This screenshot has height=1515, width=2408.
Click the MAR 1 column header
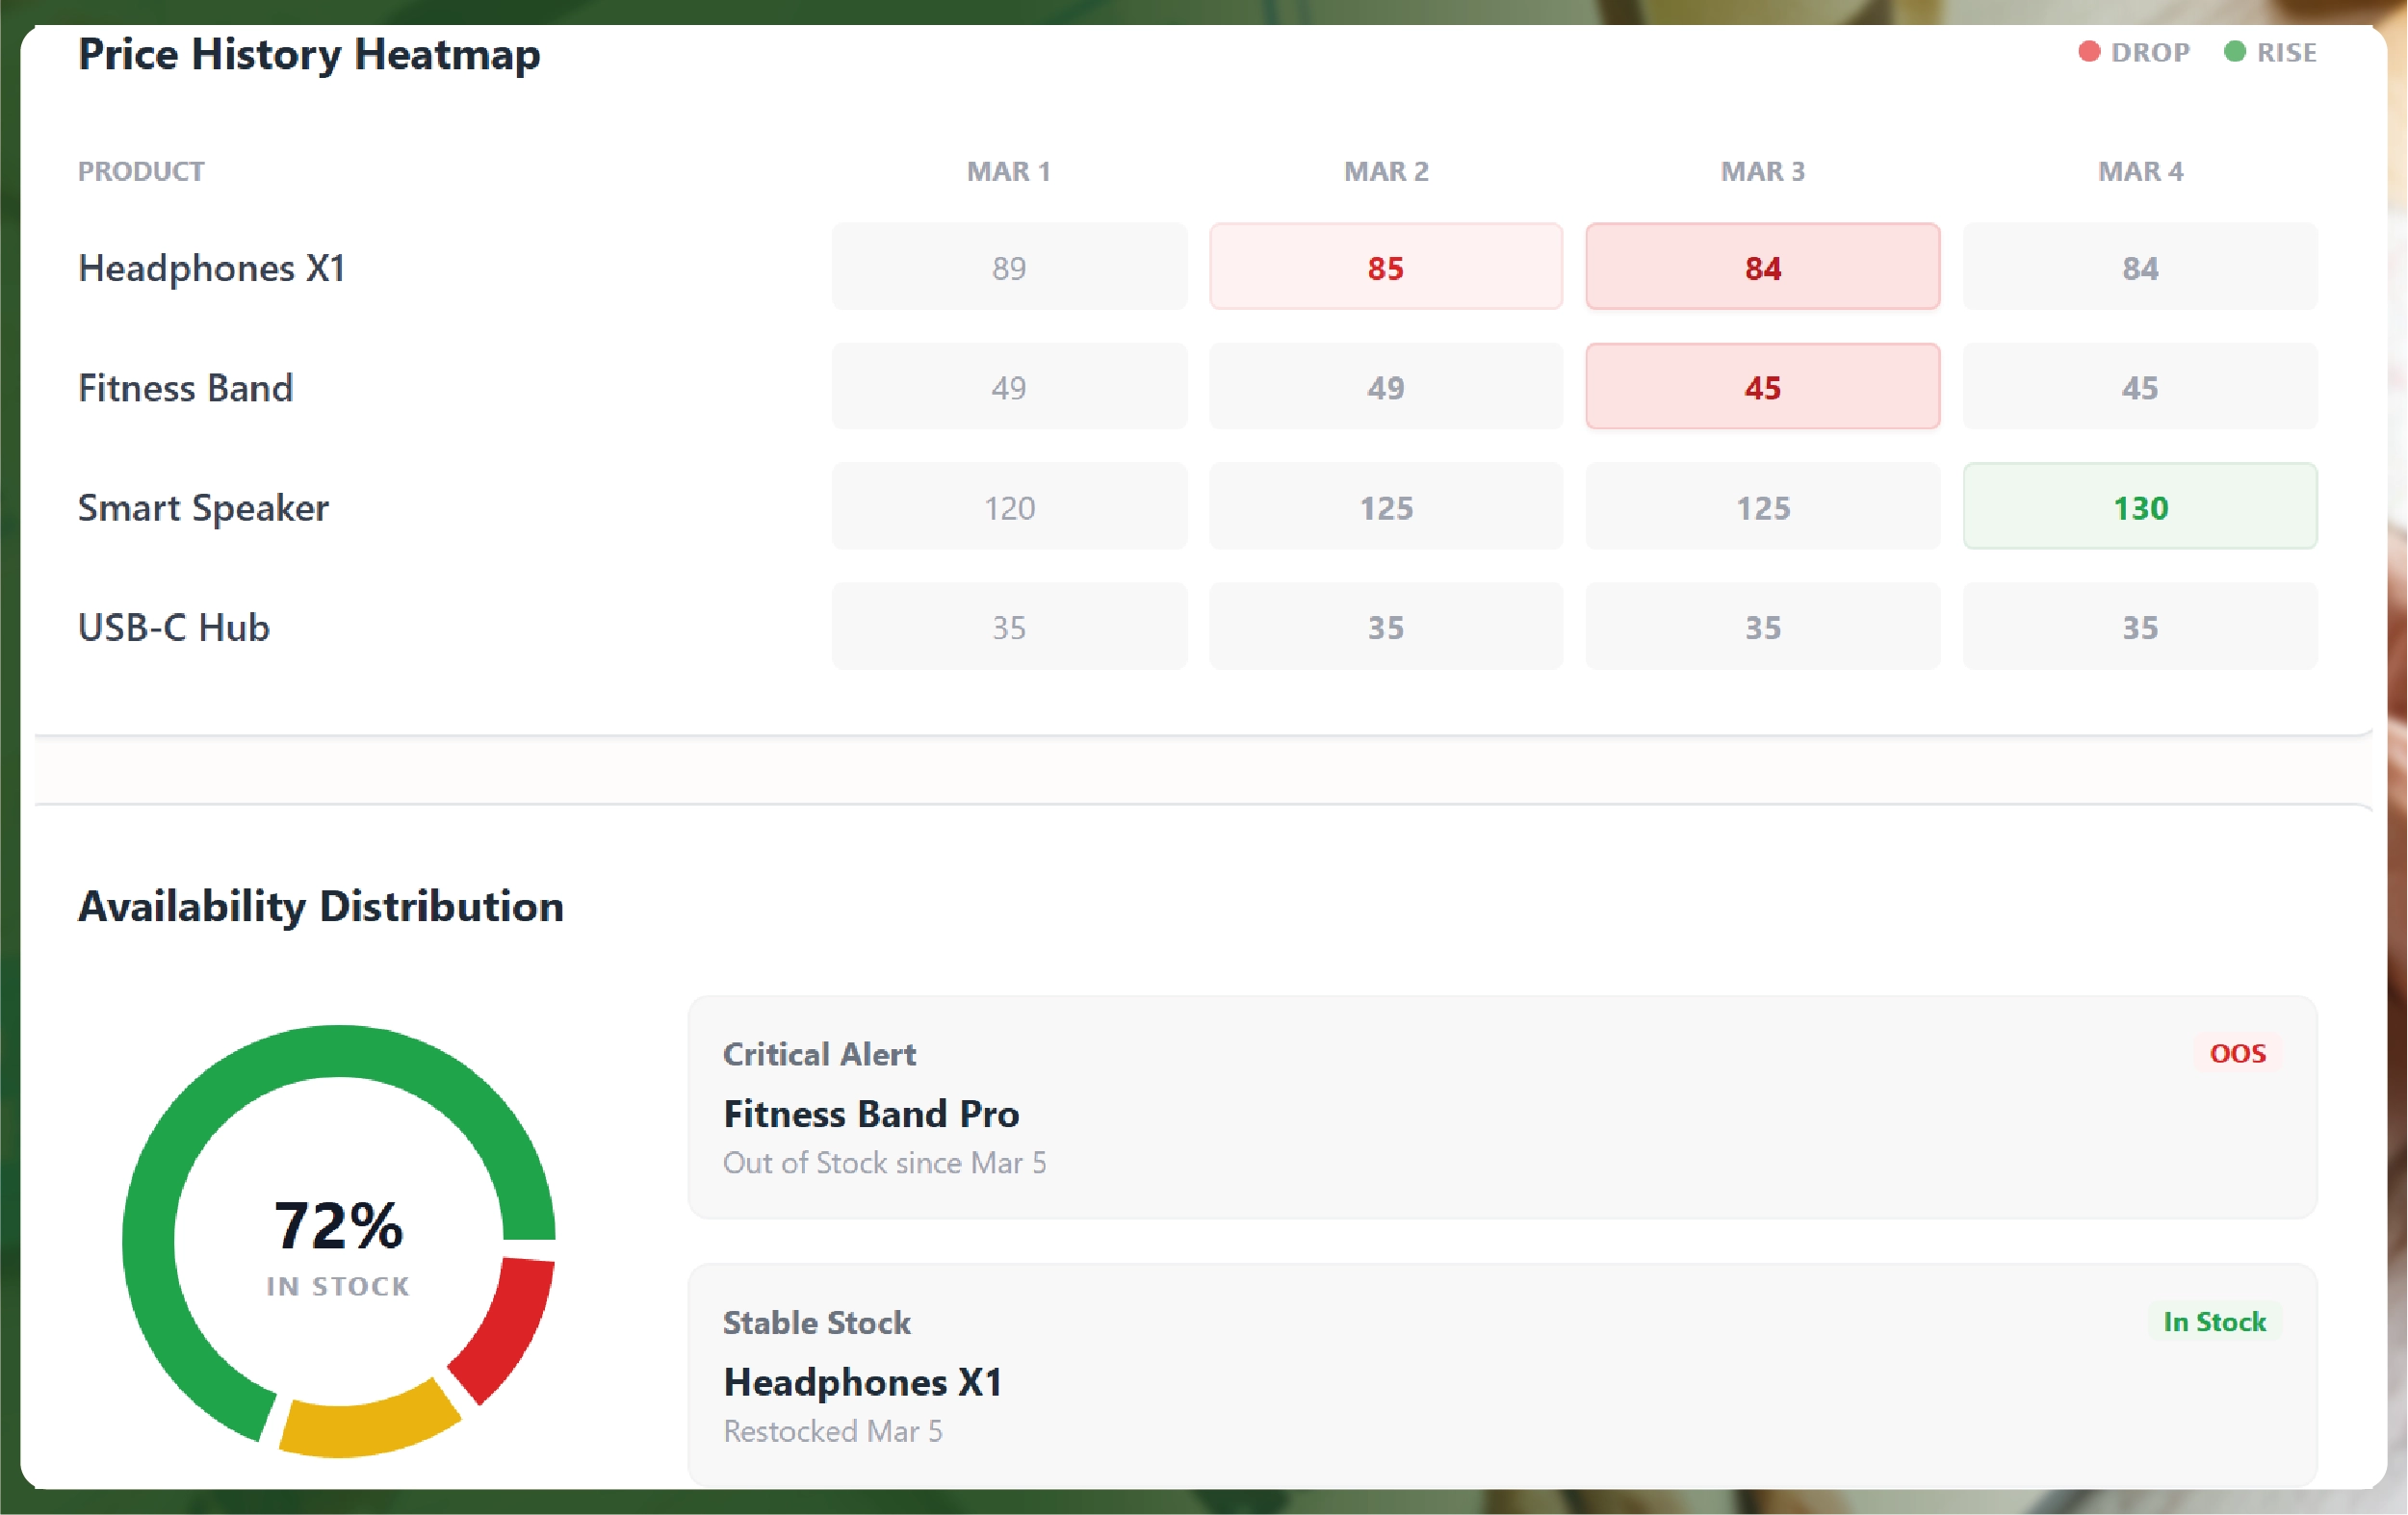click(1008, 171)
